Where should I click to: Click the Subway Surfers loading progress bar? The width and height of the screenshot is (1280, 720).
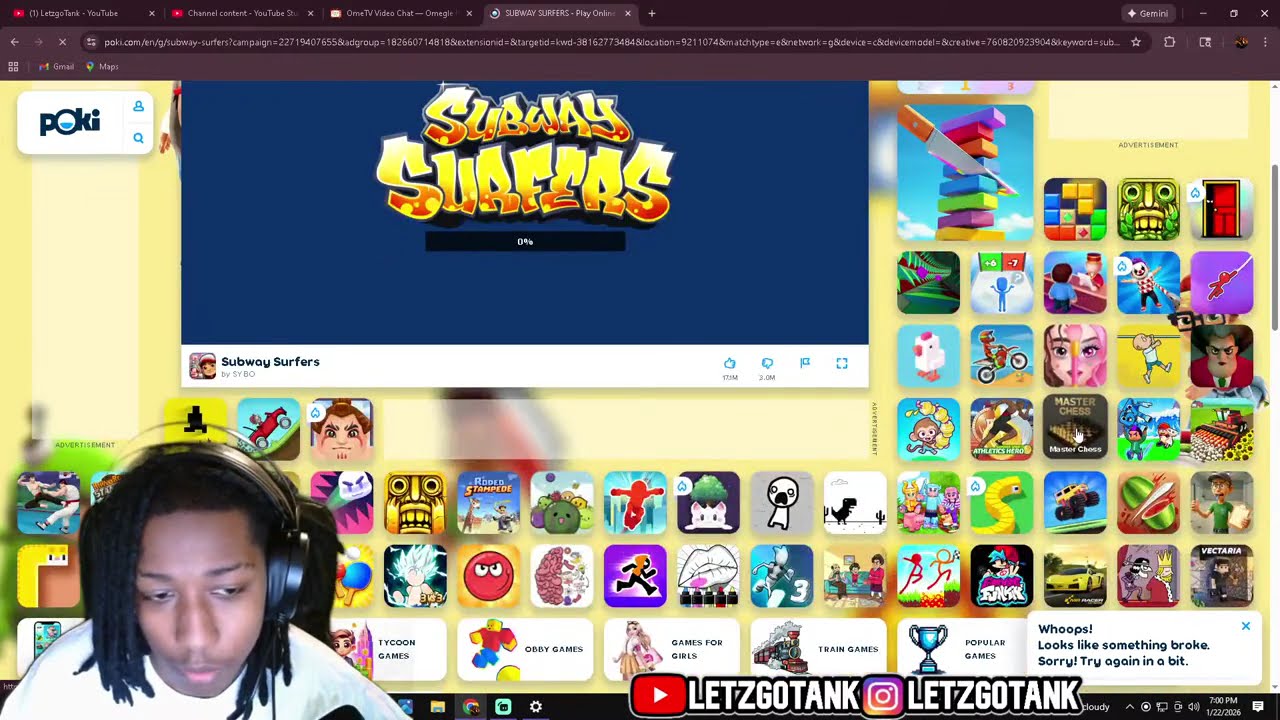pyautogui.click(x=525, y=241)
